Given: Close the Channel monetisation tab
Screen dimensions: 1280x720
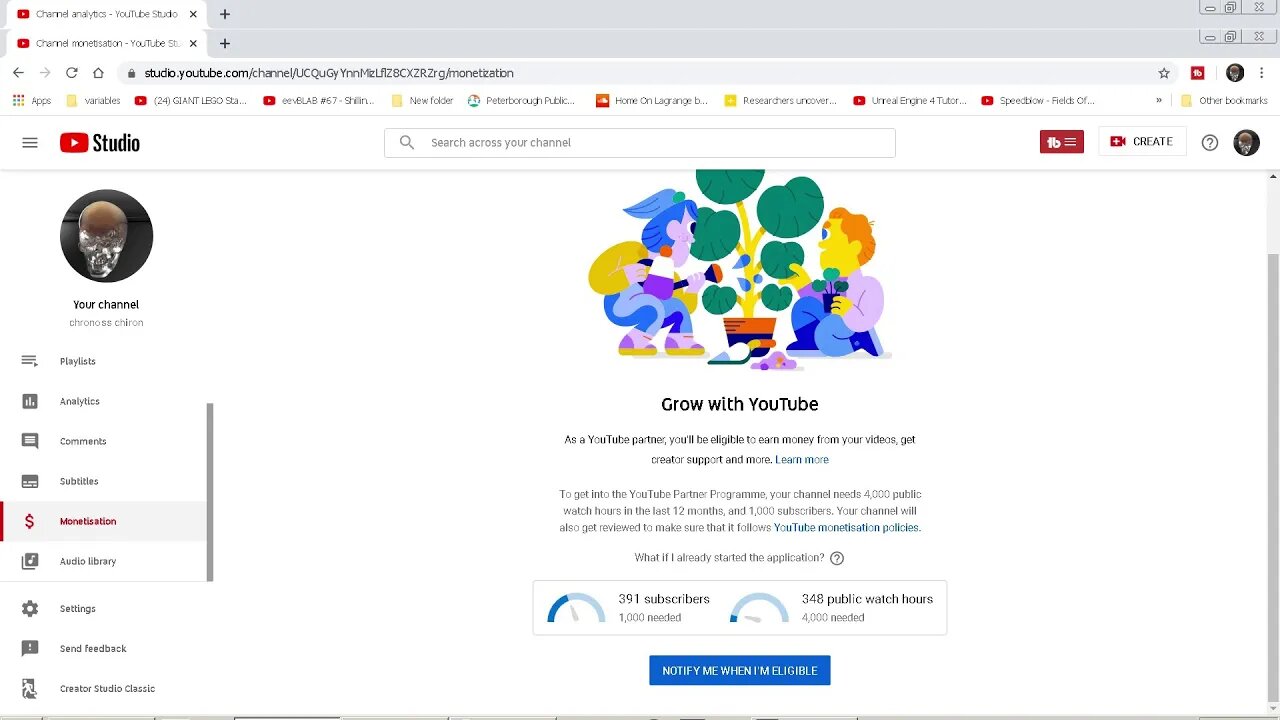Looking at the screenshot, I should (193, 43).
